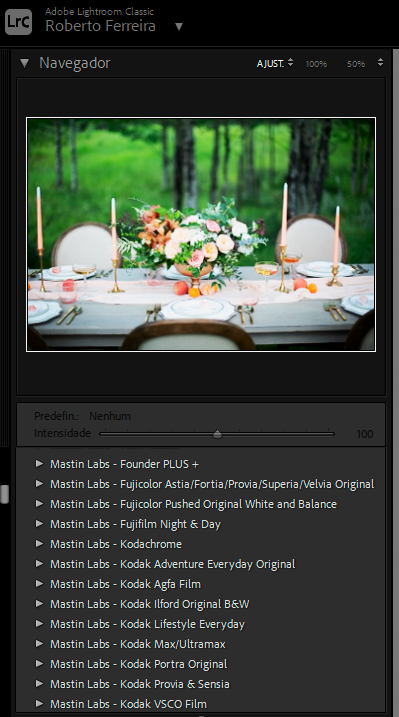Expand Mastin Labs - Founder PLUS + group
Viewport: 399px width, 717px height.
(39, 464)
